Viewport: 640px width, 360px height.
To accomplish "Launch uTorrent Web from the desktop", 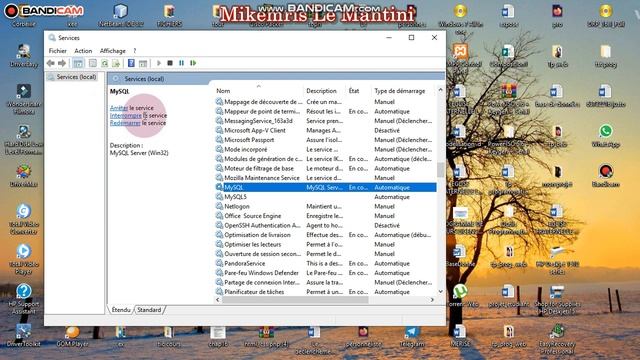I will pos(460,296).
